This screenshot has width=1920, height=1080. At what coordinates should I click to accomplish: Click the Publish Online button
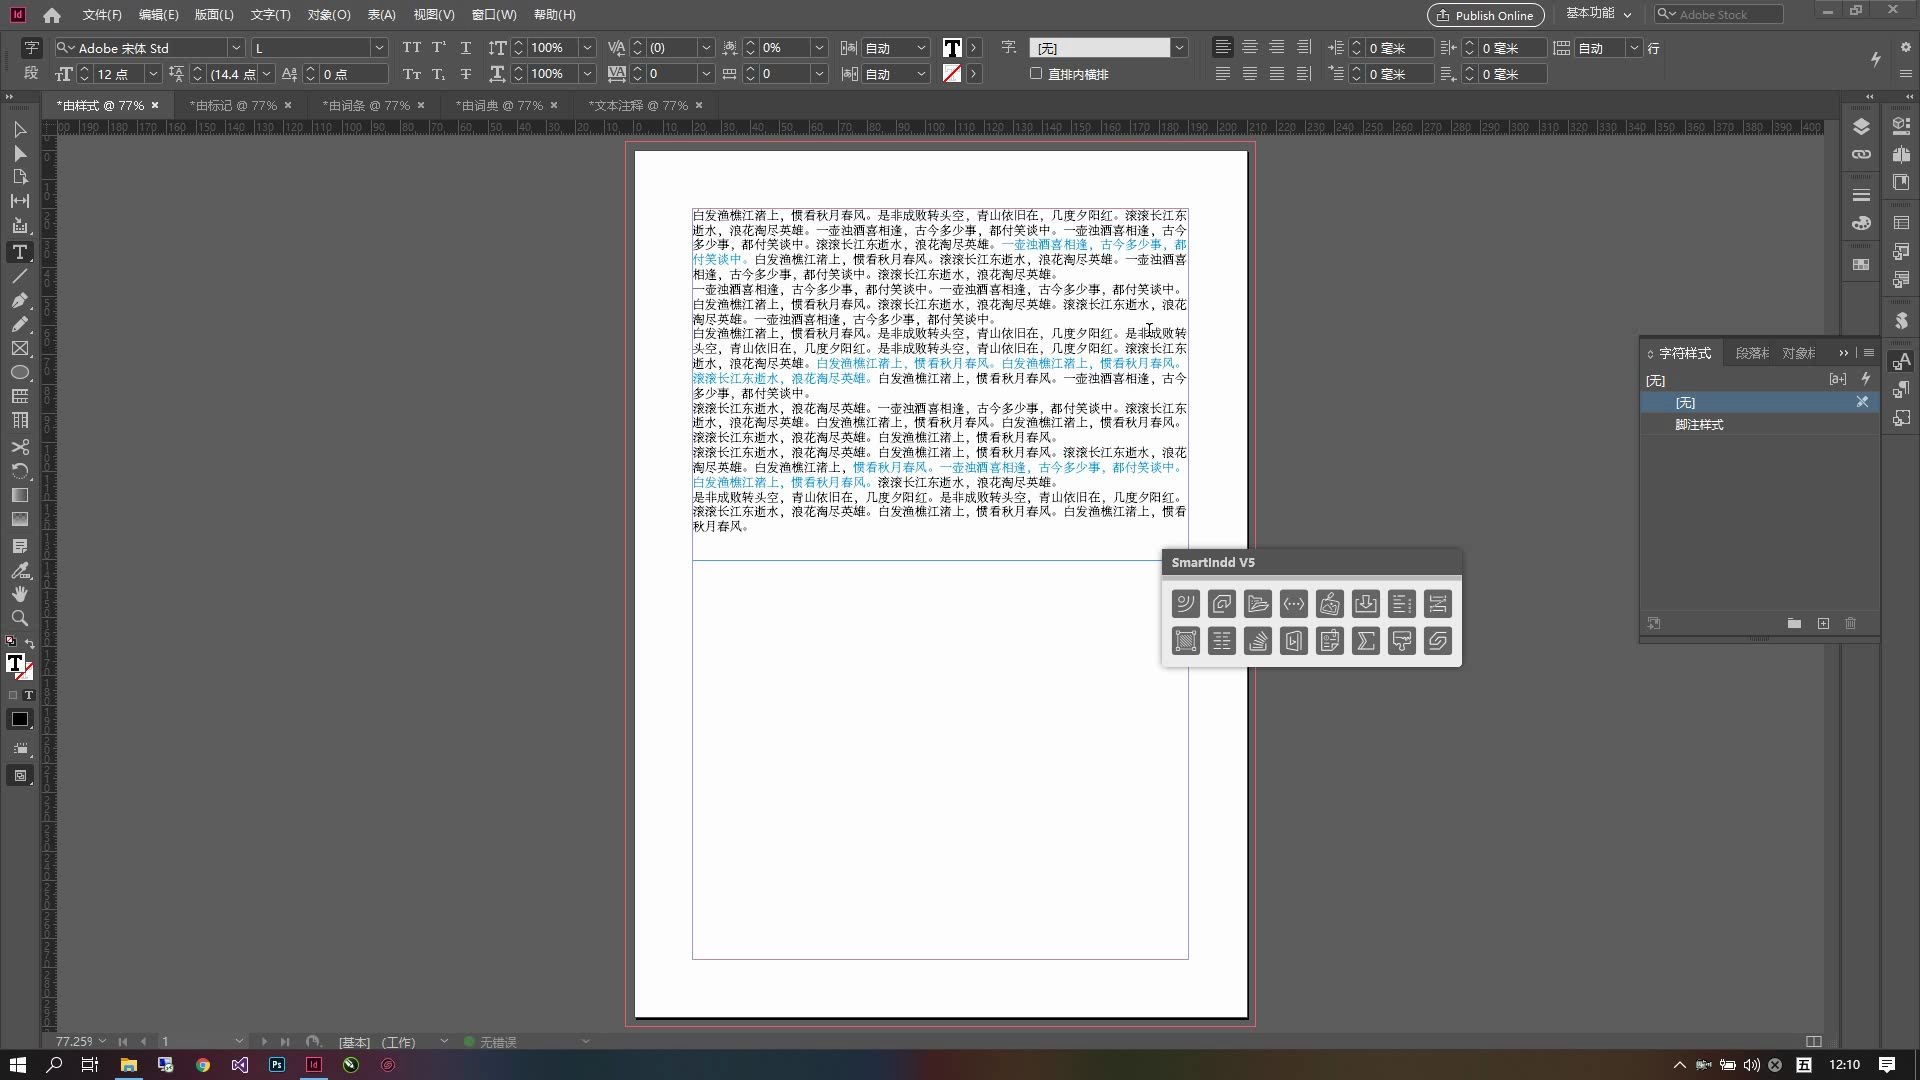click(x=1484, y=15)
